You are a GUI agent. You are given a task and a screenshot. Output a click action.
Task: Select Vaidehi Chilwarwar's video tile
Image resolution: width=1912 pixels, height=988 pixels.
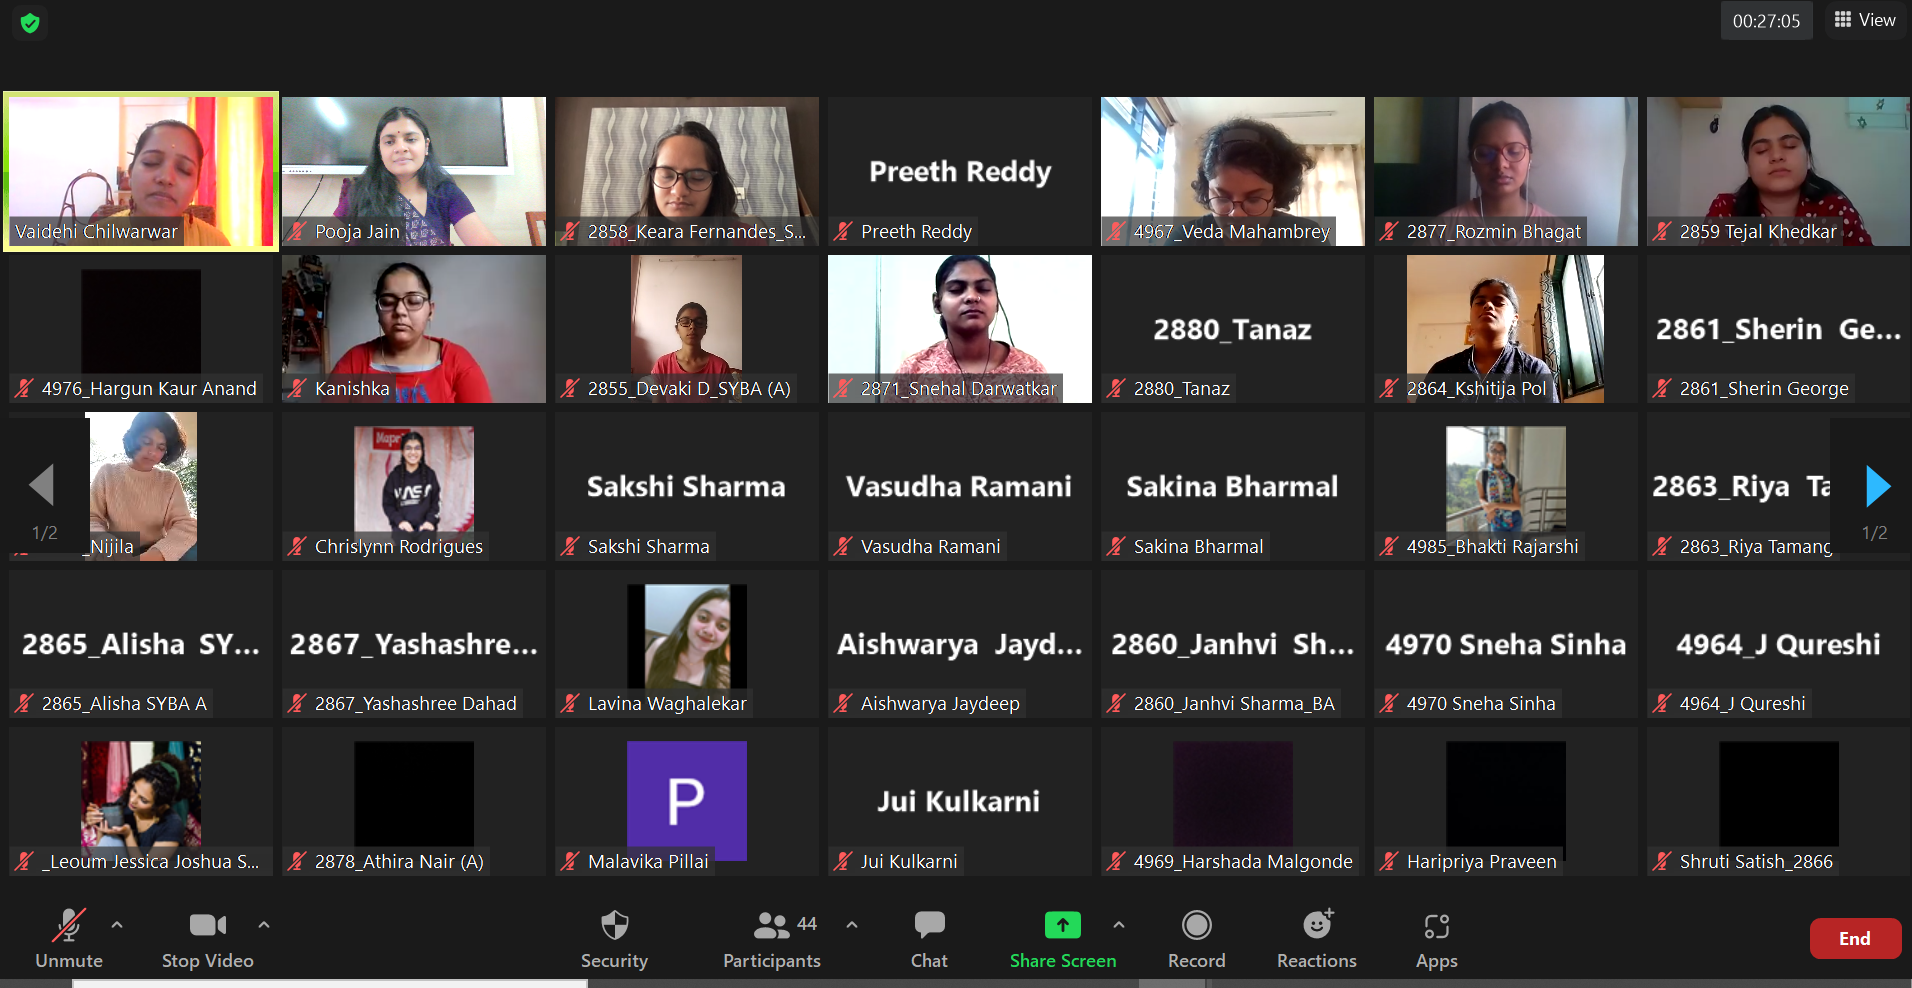click(141, 171)
